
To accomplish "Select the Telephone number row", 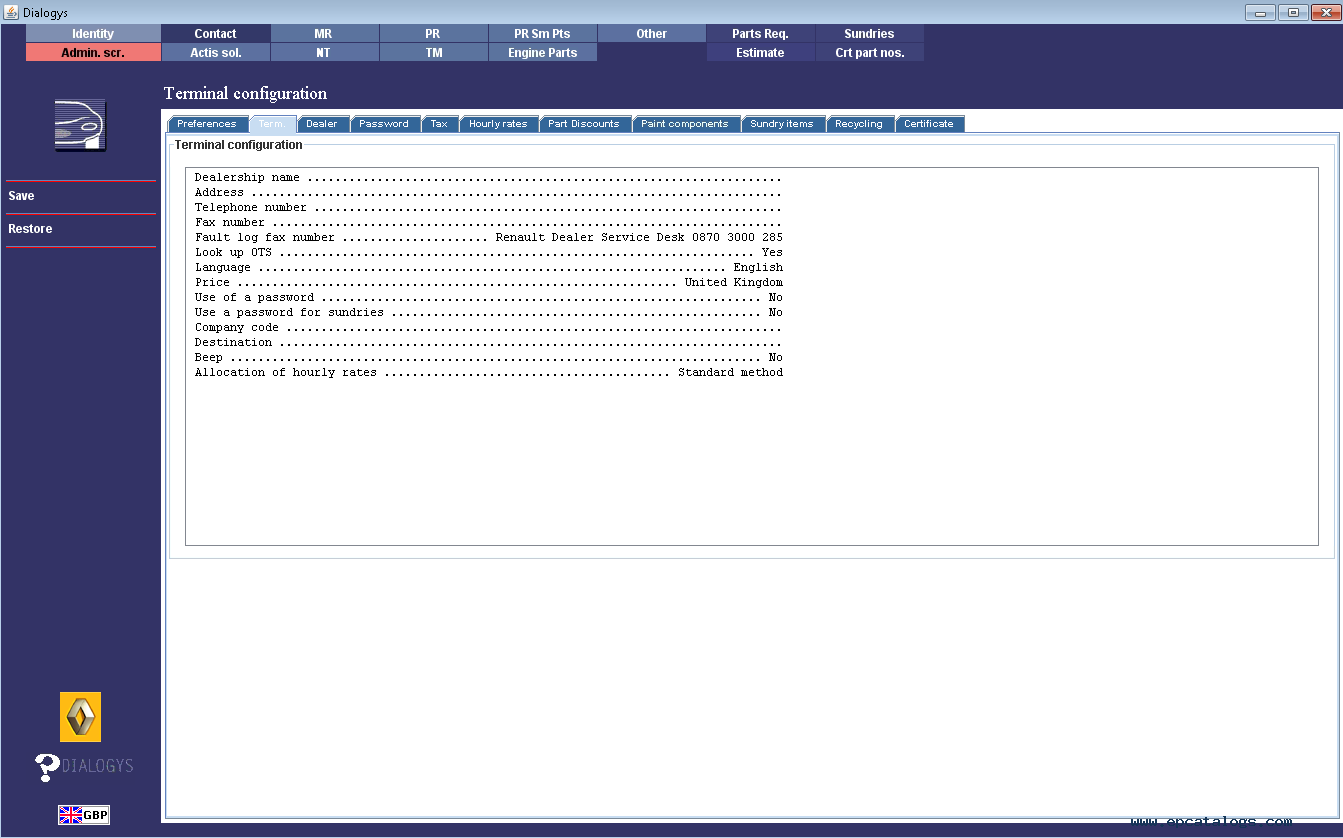I will (489, 207).
